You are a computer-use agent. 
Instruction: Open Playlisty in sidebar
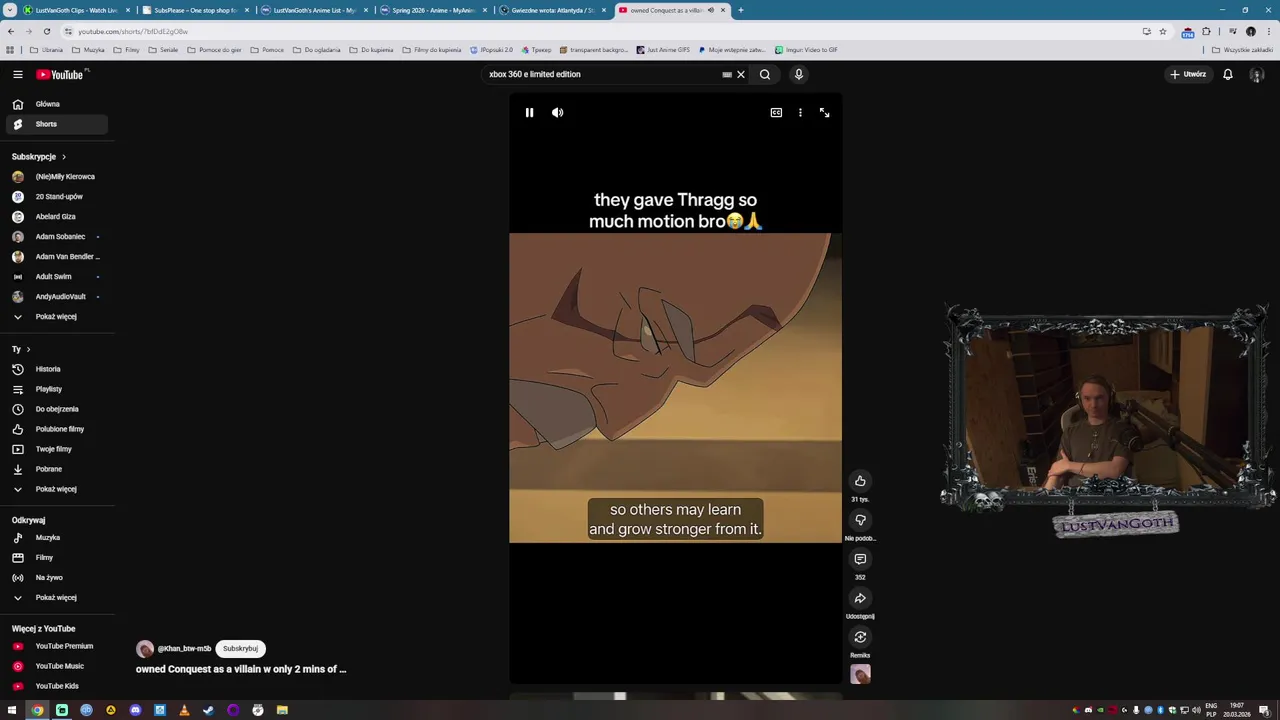(x=56, y=389)
